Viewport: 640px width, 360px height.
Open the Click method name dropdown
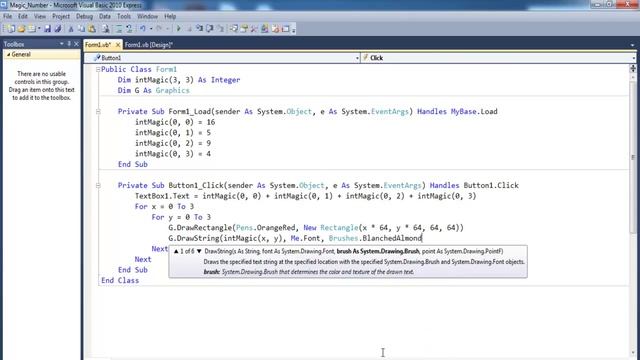tap(634, 58)
